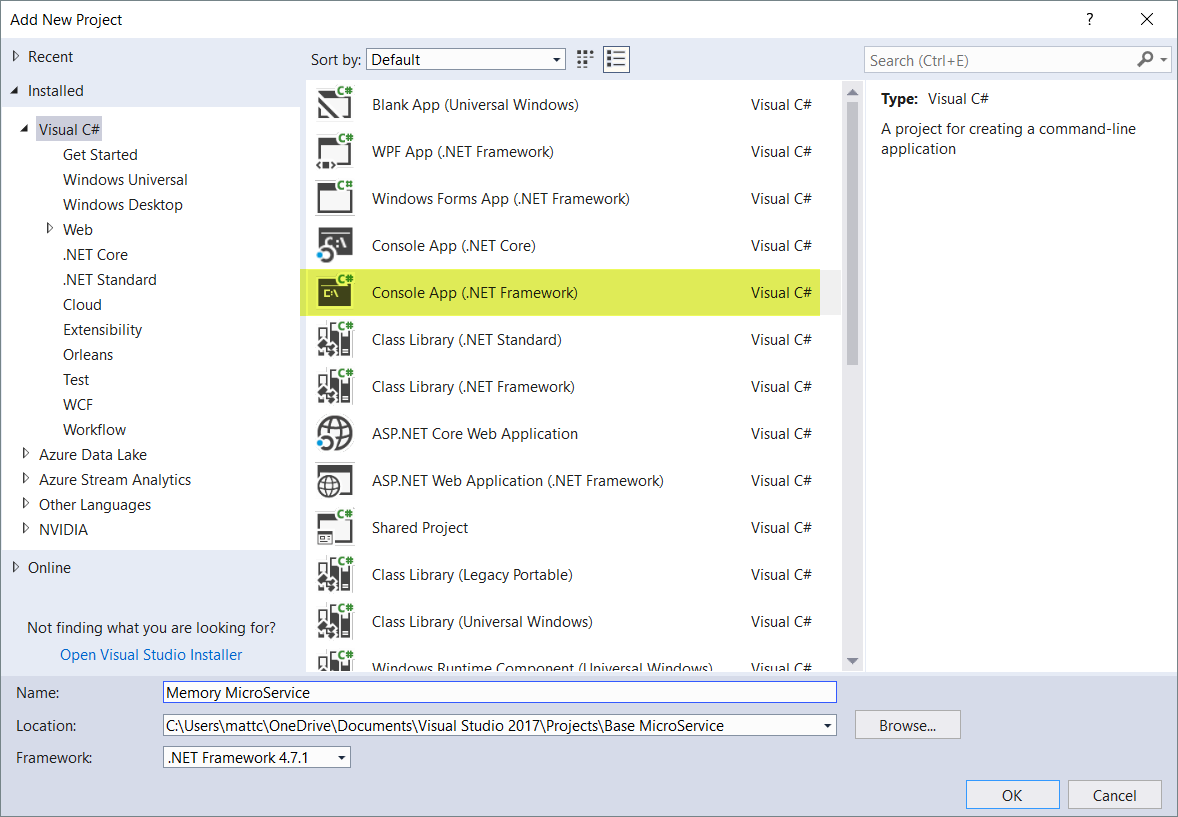Viewport: 1178px width, 817px height.
Task: Click the ASP.NET Web Application (.NET Framework) icon
Action: [335, 481]
